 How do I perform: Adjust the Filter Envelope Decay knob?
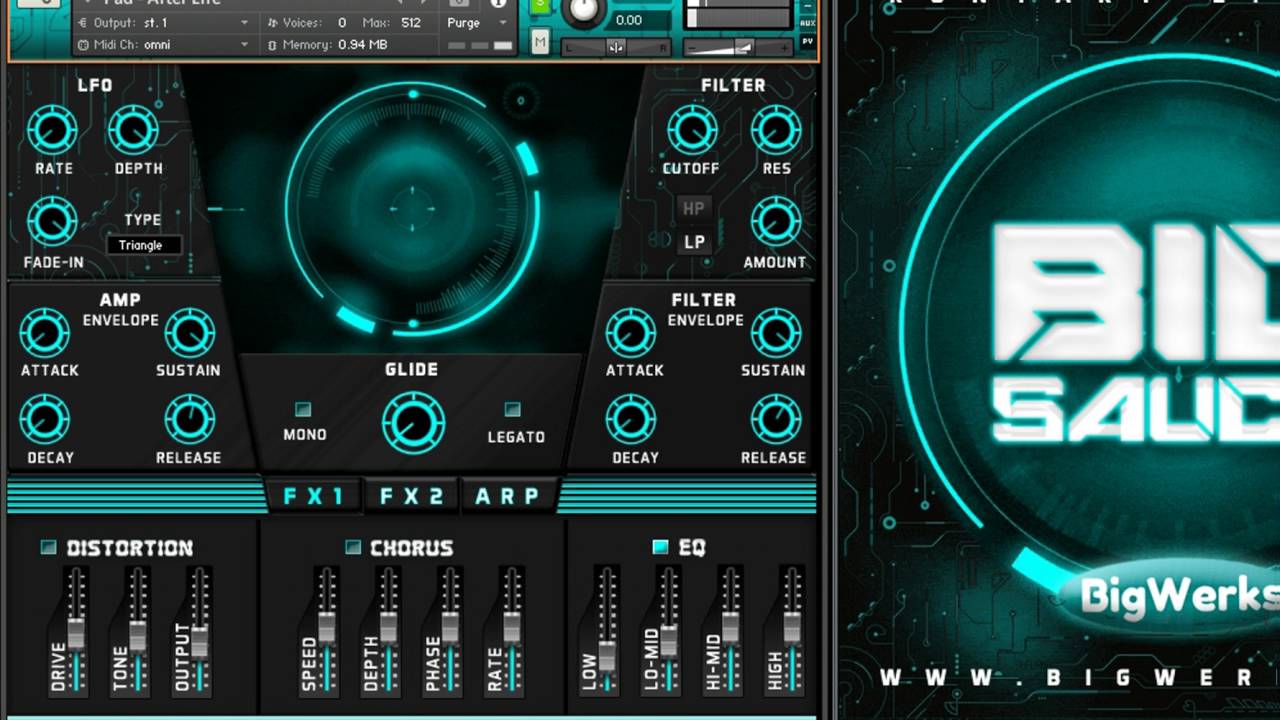[631, 419]
